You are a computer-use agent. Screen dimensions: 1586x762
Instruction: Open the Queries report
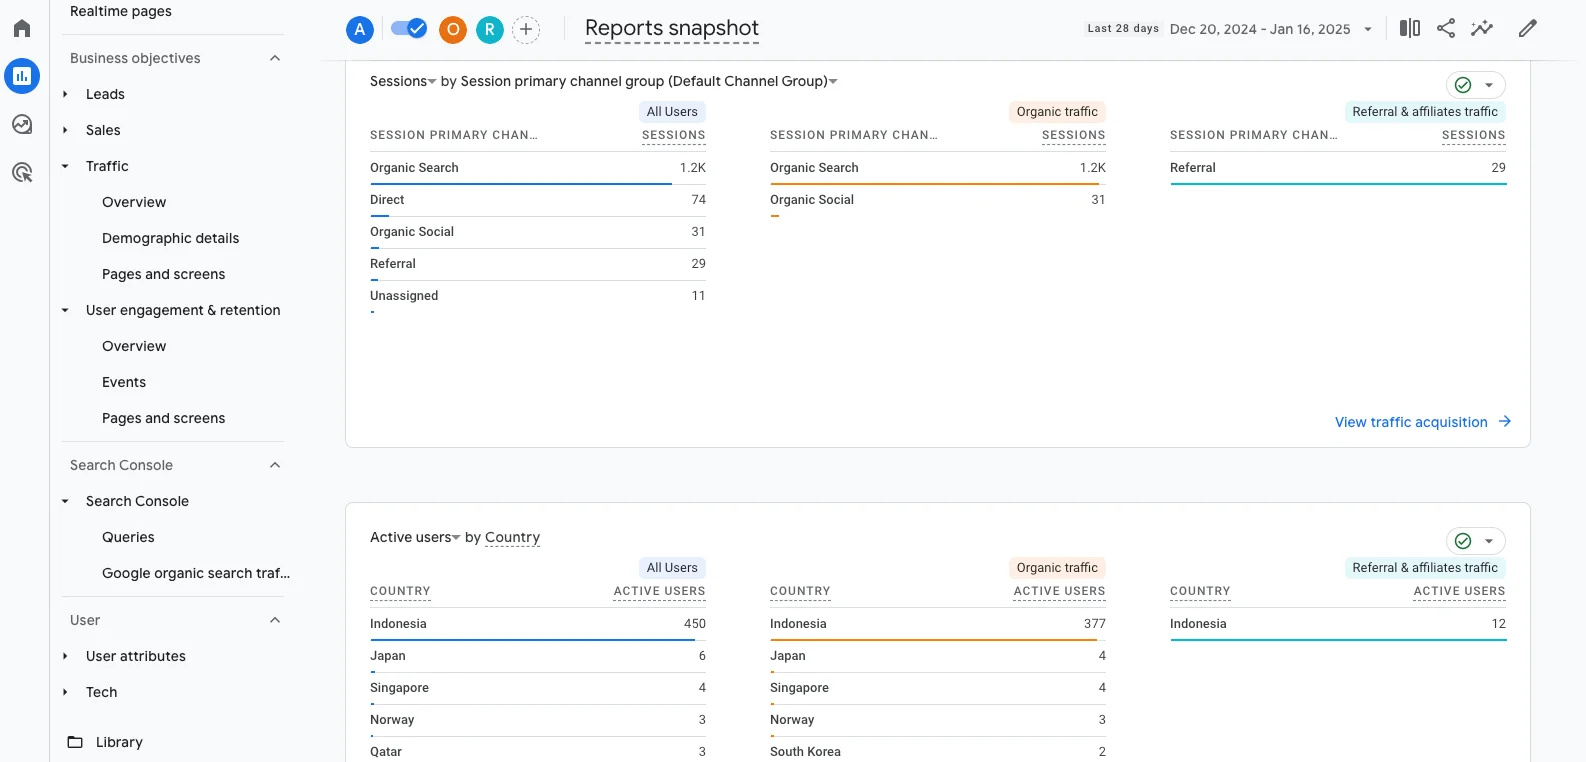(128, 537)
